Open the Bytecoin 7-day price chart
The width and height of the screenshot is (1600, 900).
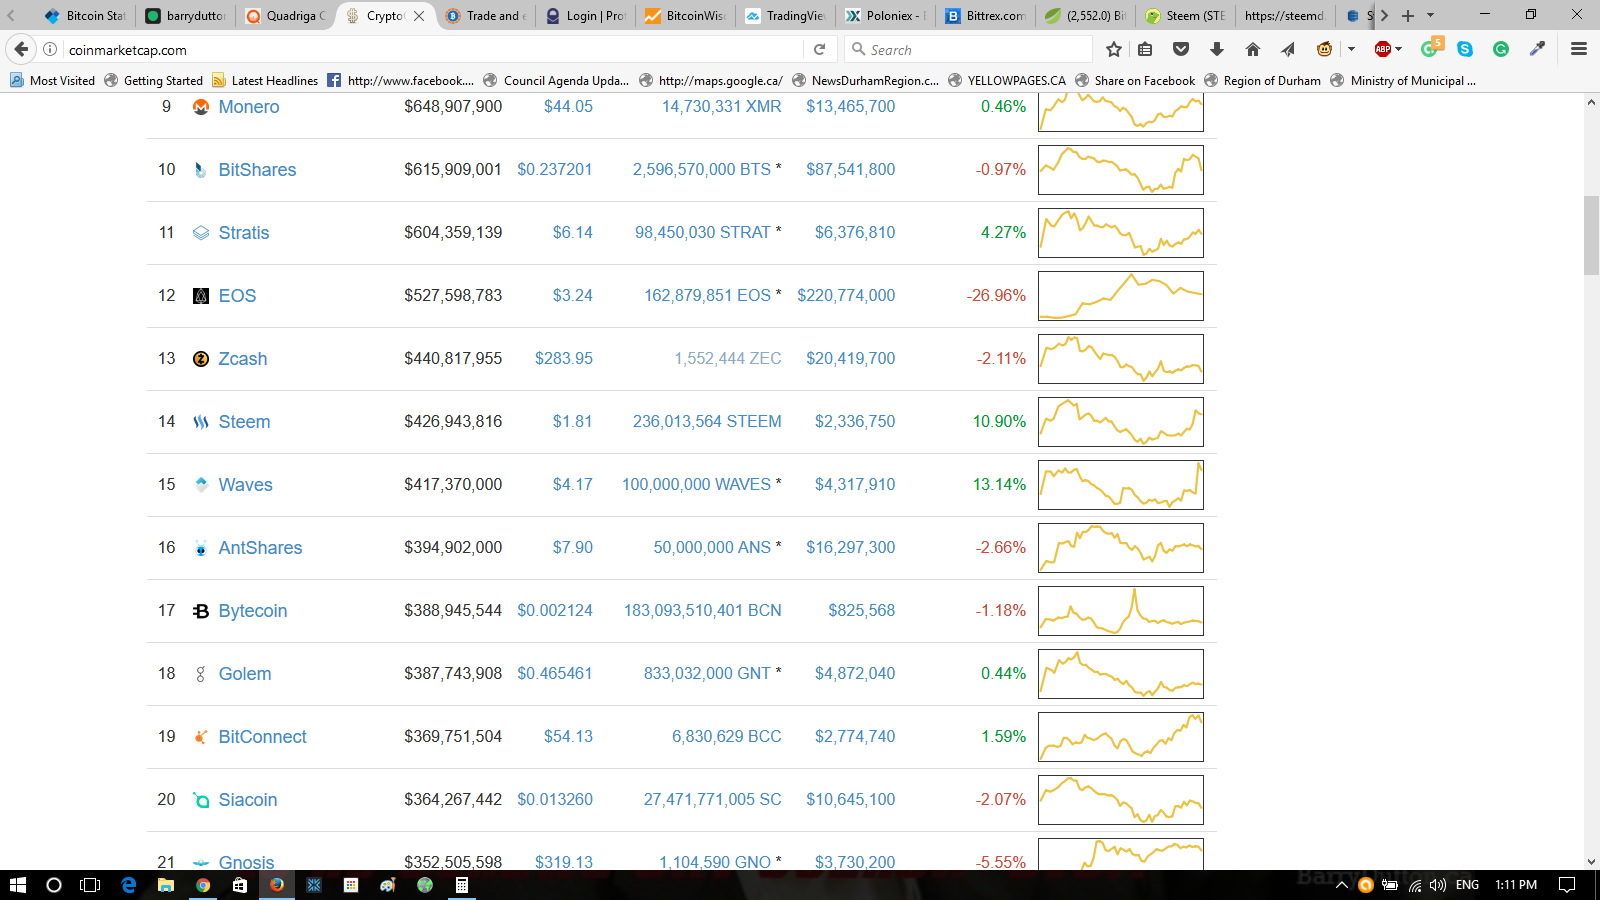pos(1120,611)
